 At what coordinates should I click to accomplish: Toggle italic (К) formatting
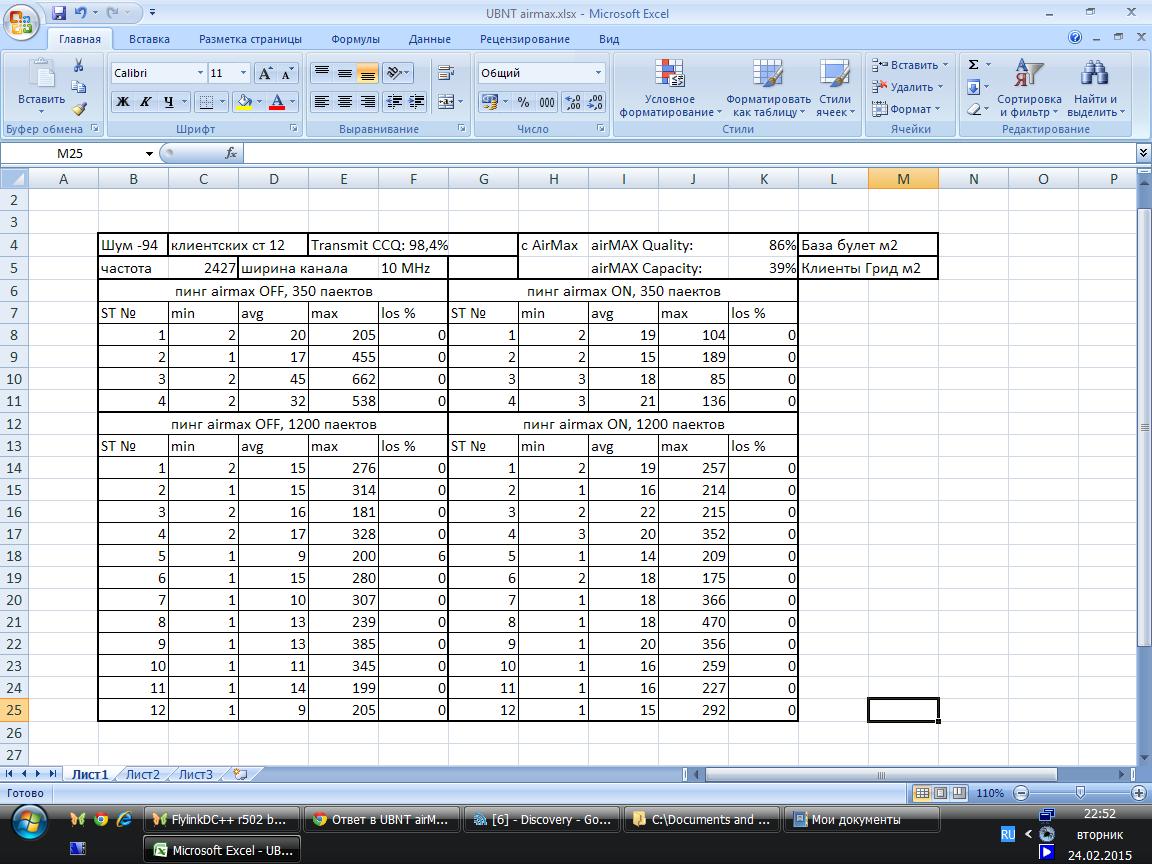[145, 102]
